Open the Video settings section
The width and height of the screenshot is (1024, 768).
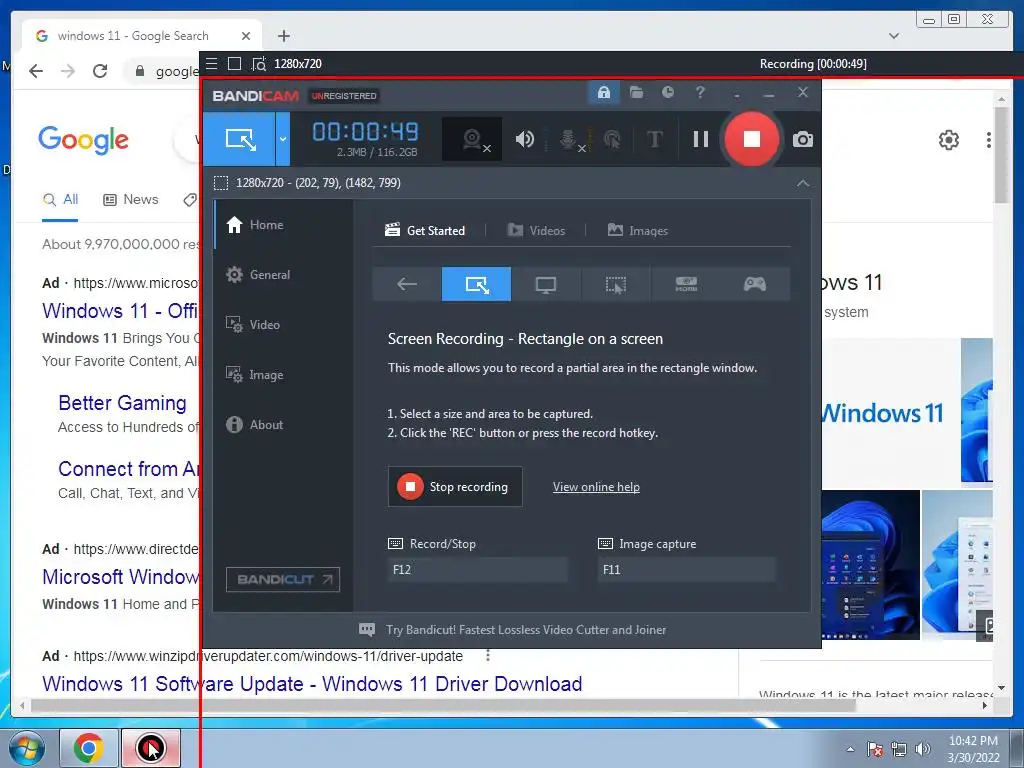pos(253,325)
